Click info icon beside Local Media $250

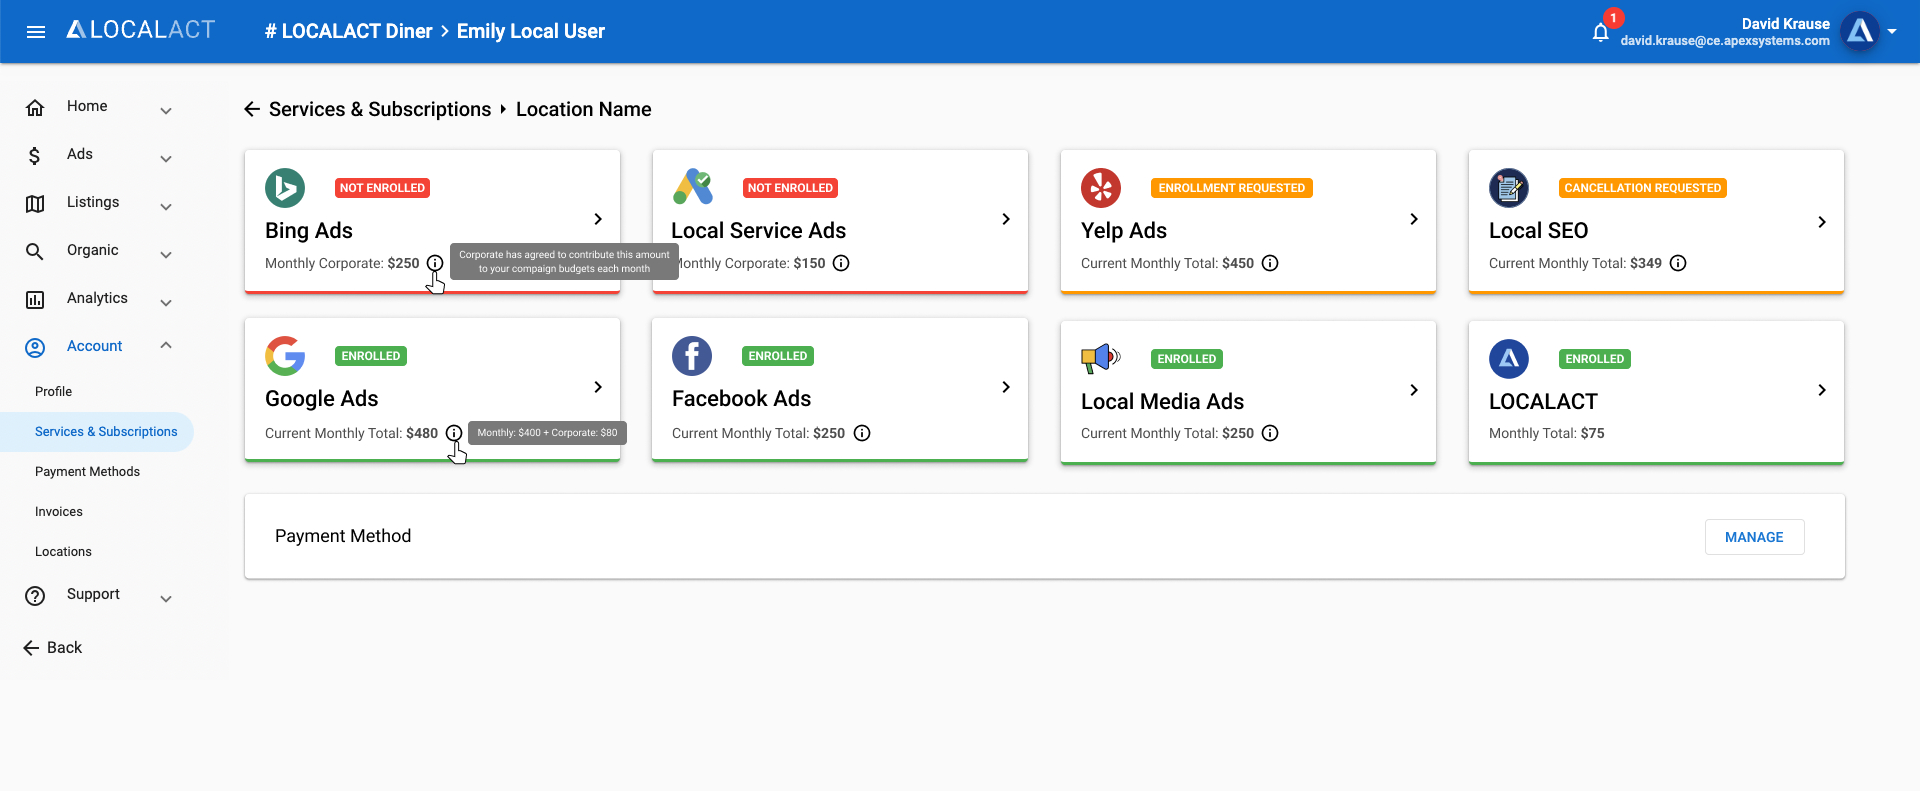point(1270,433)
